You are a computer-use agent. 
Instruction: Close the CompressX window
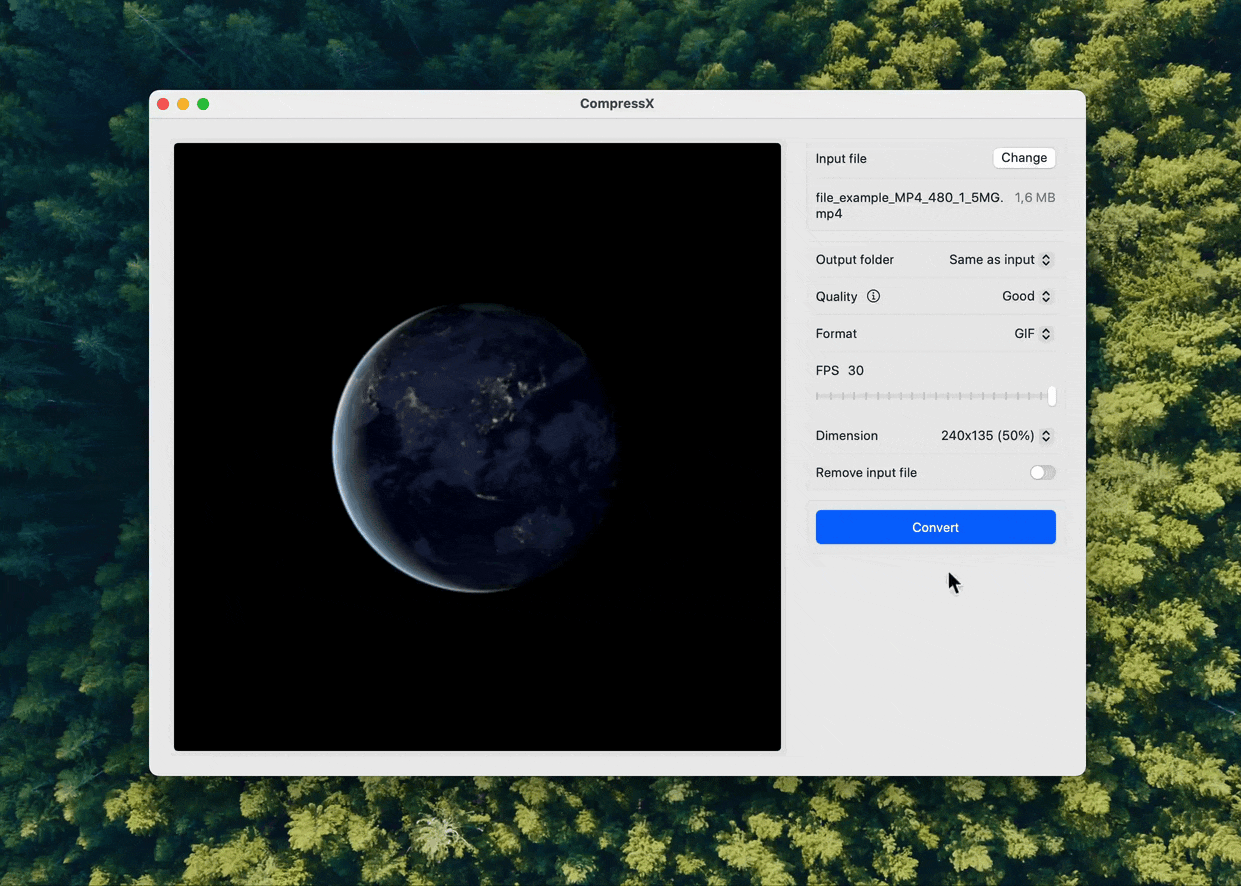pos(163,104)
